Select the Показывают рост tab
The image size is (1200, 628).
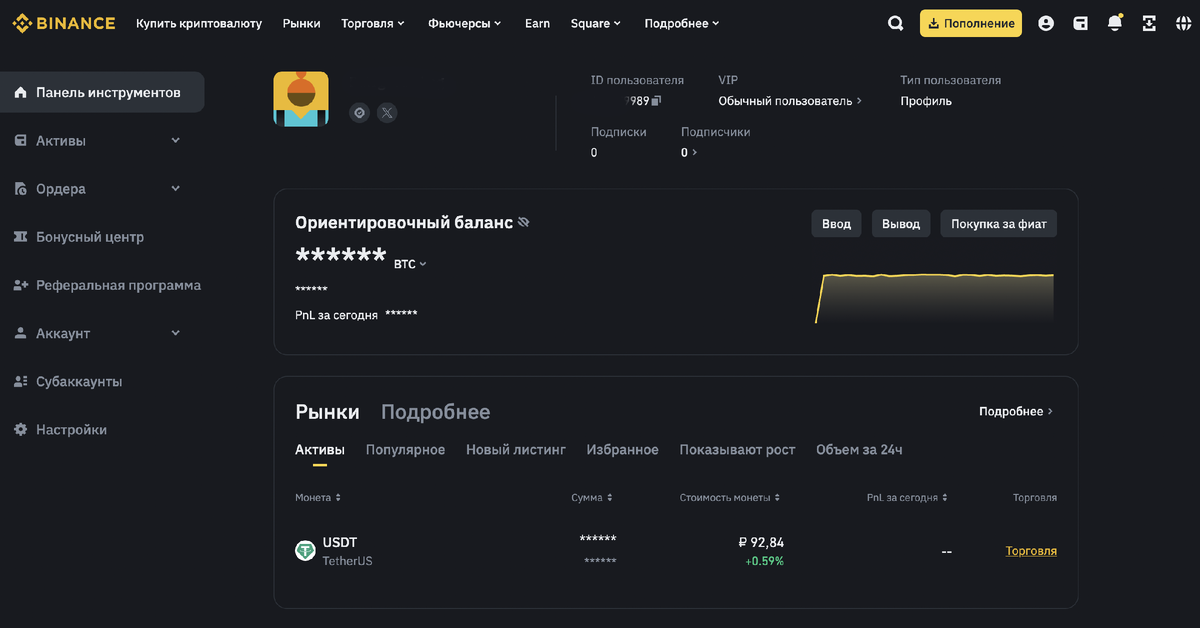(737, 450)
